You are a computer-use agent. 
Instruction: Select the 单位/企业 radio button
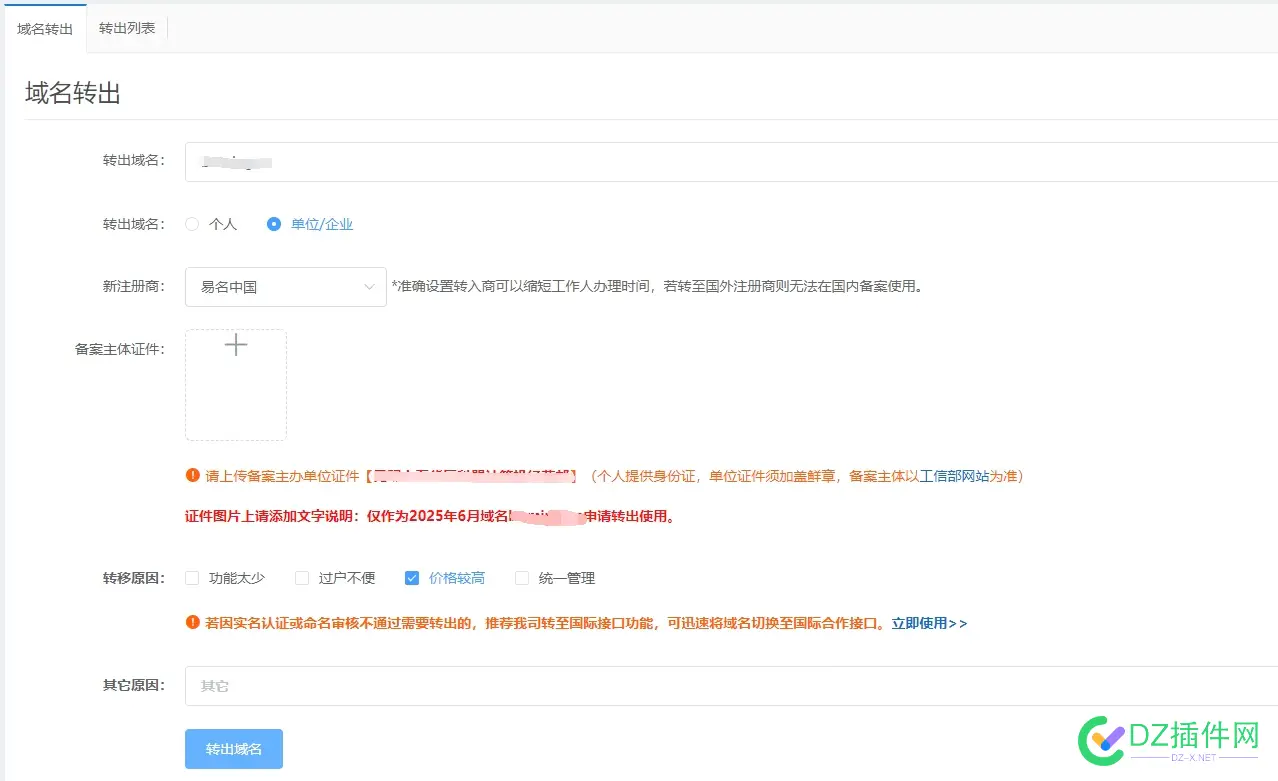tap(273, 224)
